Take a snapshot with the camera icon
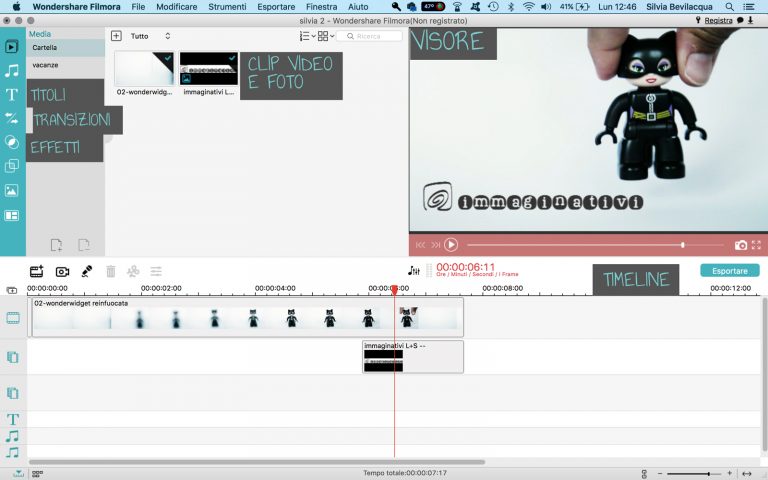This screenshot has height=480, width=768. pos(741,245)
